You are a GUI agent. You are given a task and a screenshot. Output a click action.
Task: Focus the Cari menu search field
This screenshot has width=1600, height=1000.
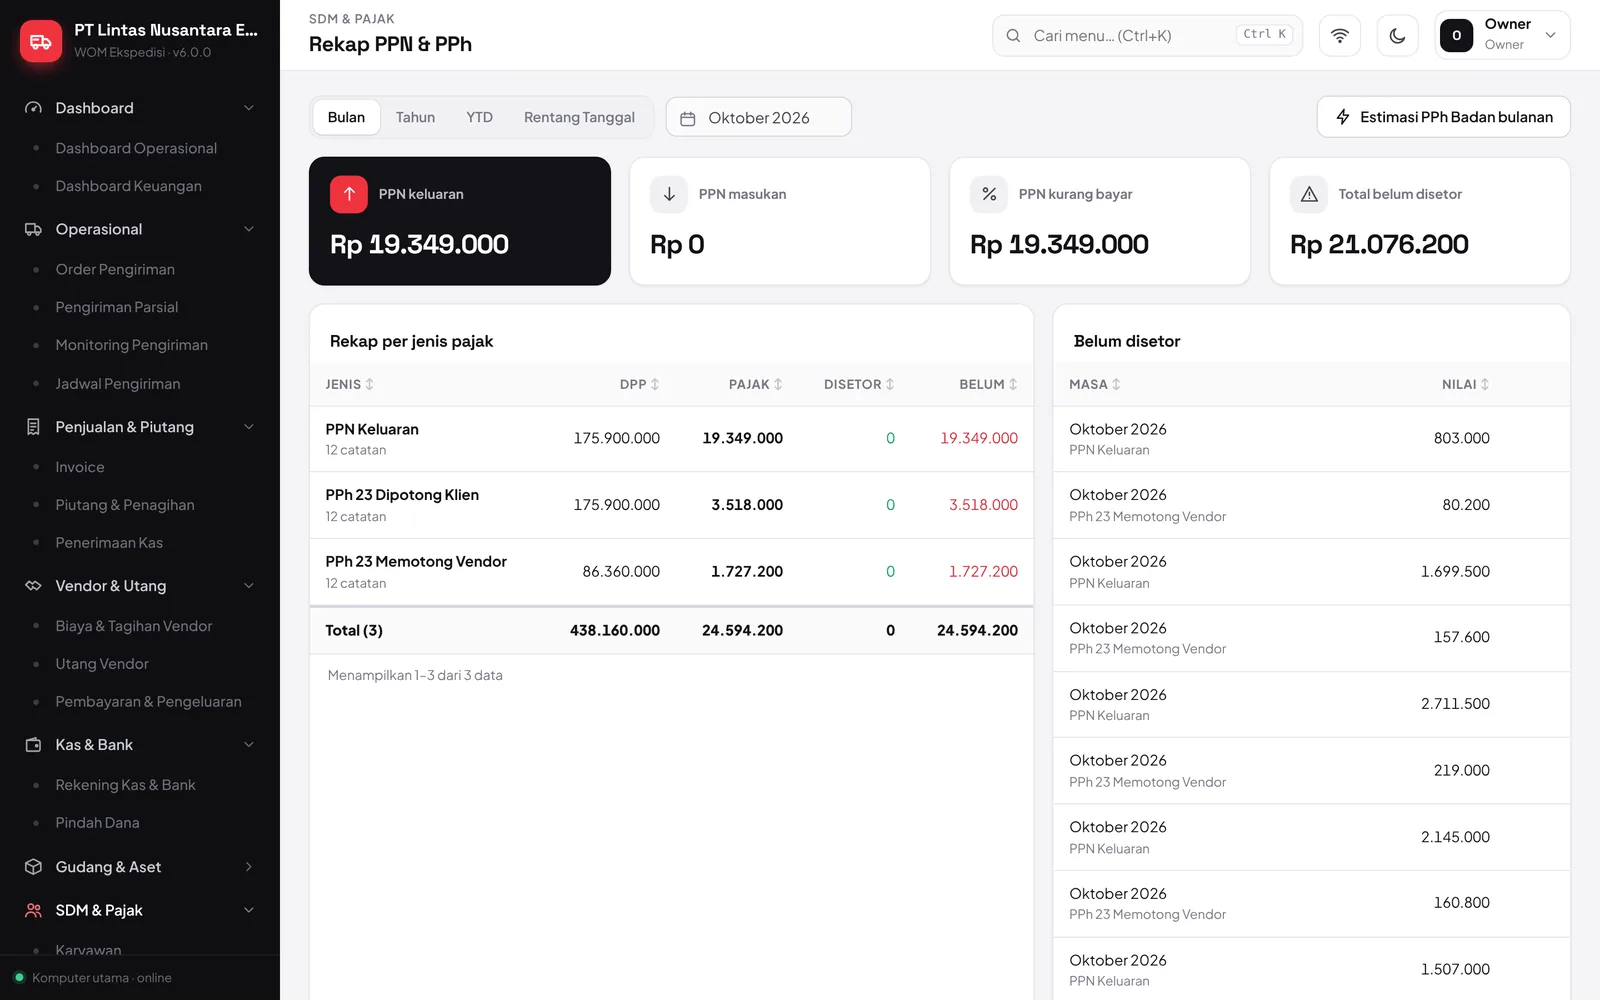[x=1147, y=35]
